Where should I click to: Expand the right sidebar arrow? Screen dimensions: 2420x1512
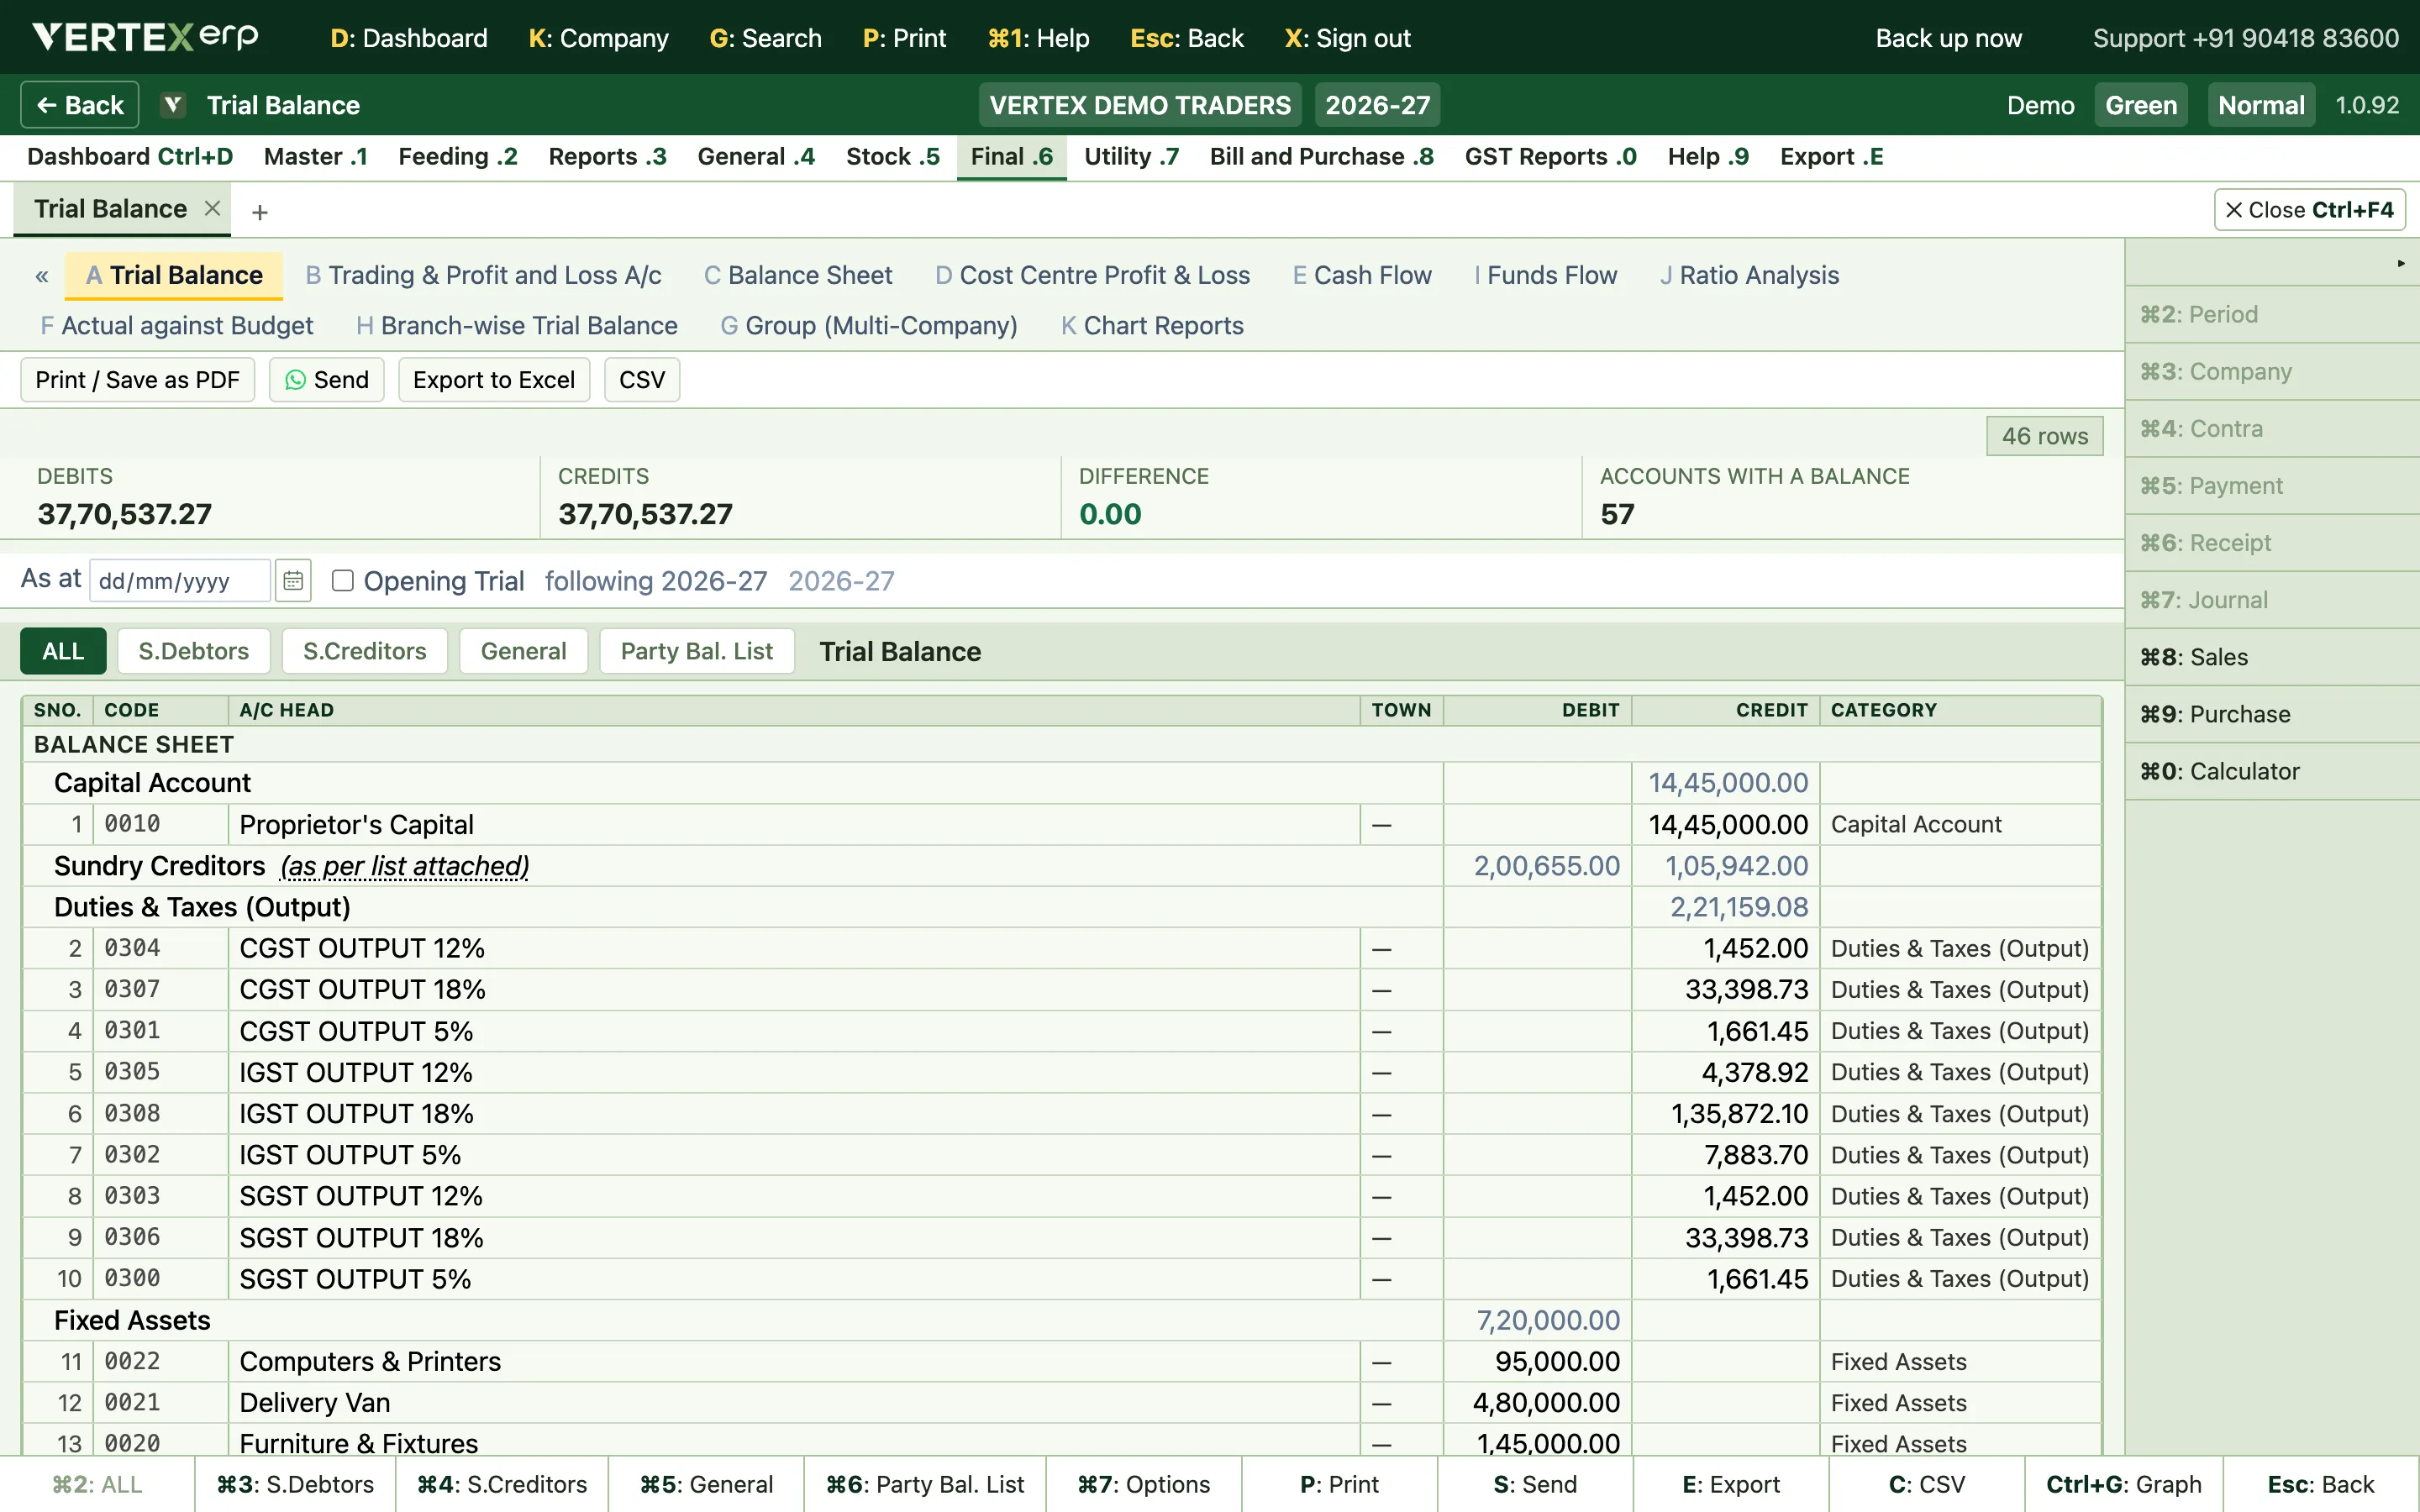[2400, 263]
